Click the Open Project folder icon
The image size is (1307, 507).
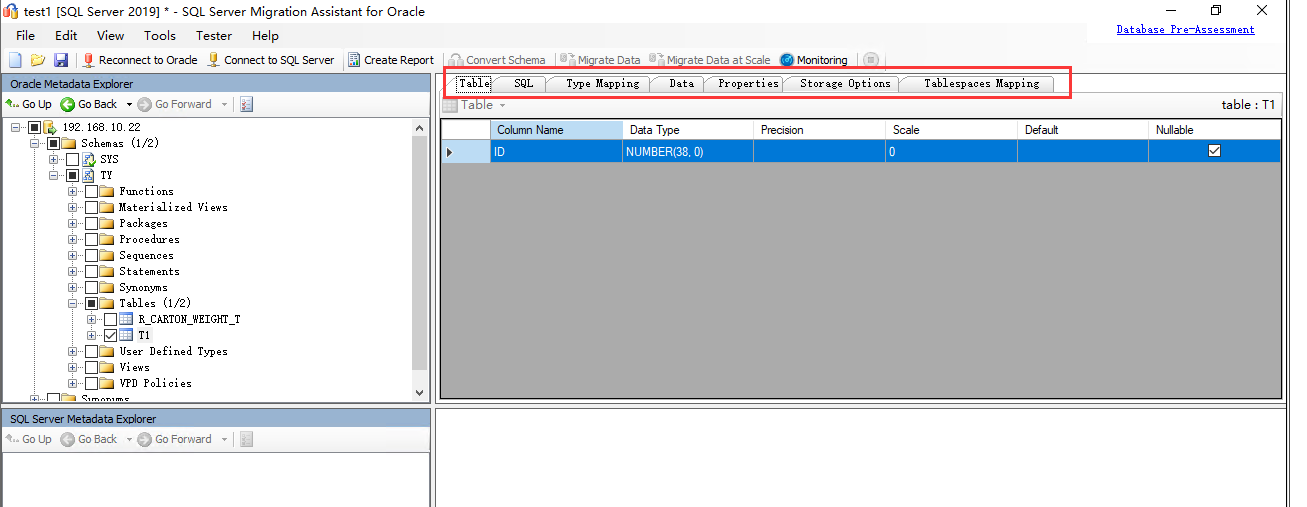38,60
